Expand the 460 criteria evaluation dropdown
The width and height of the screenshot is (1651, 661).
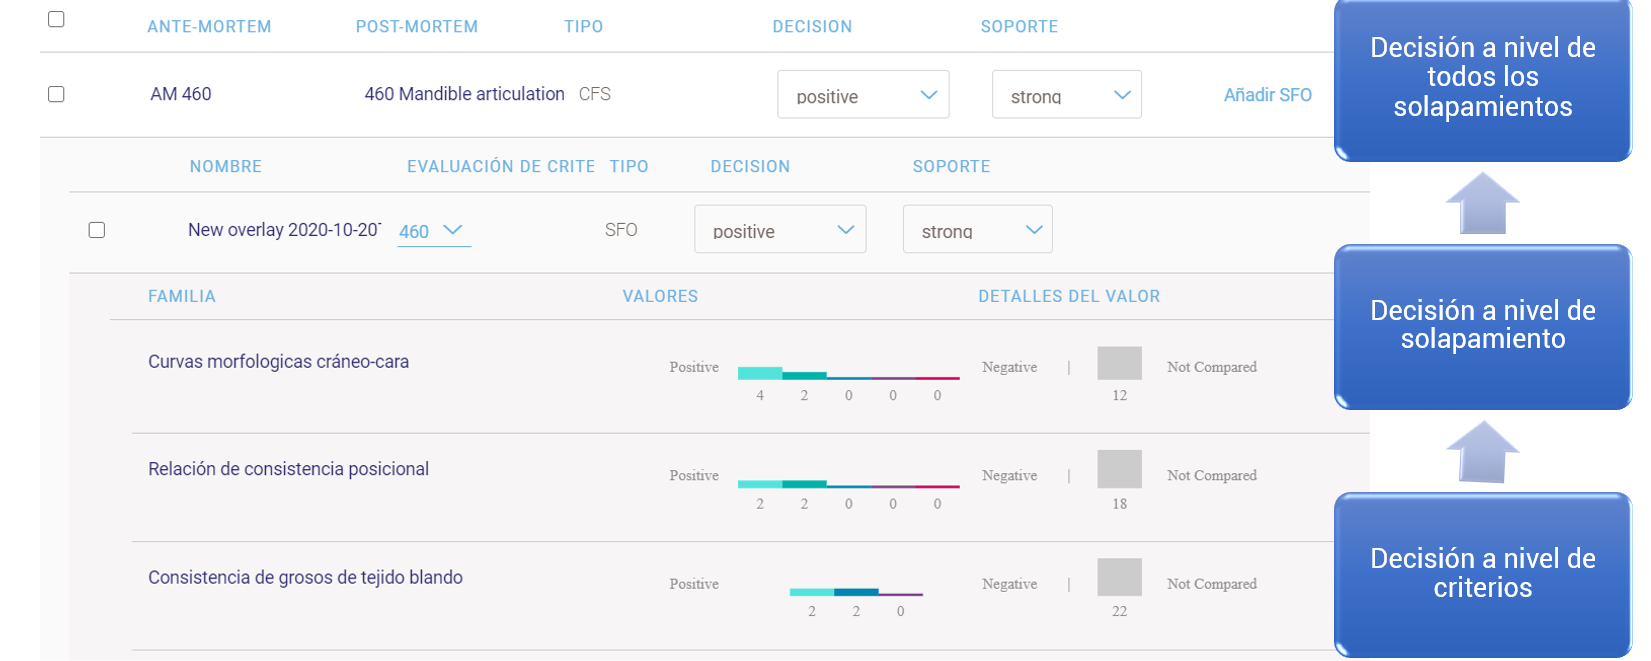tap(433, 231)
